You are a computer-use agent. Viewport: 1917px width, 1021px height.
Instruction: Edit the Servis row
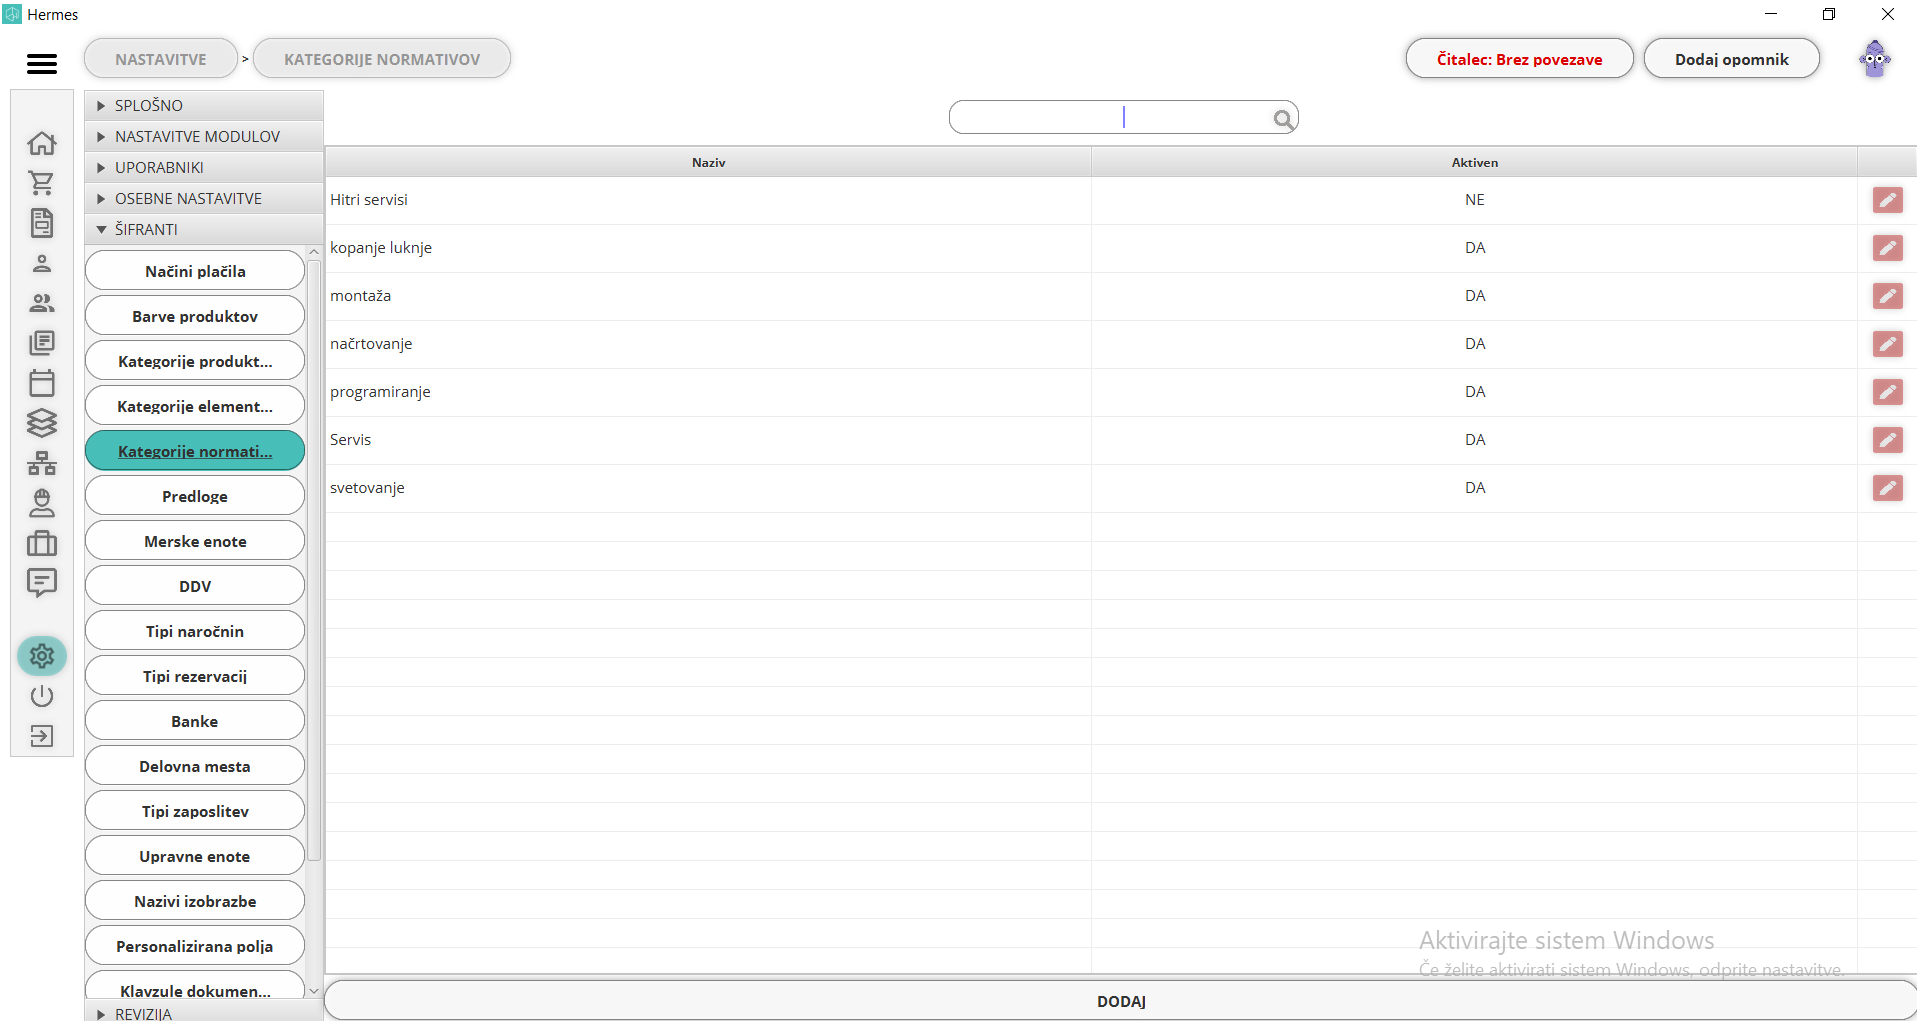coord(1887,440)
